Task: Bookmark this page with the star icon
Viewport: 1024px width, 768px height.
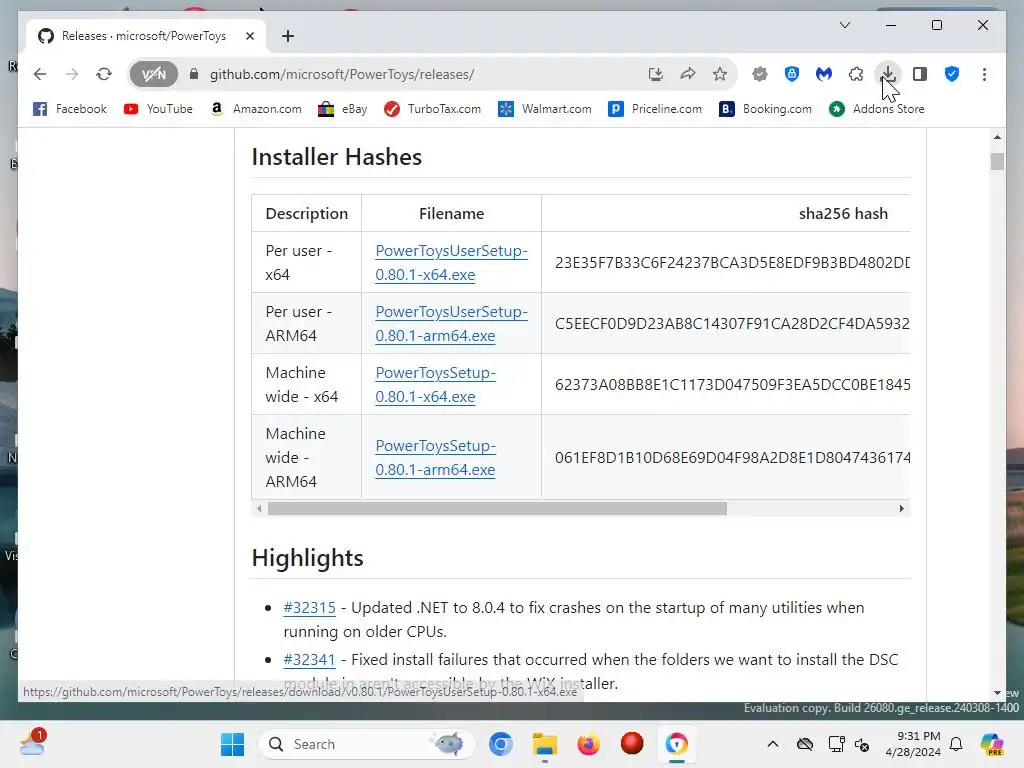Action: click(x=720, y=74)
